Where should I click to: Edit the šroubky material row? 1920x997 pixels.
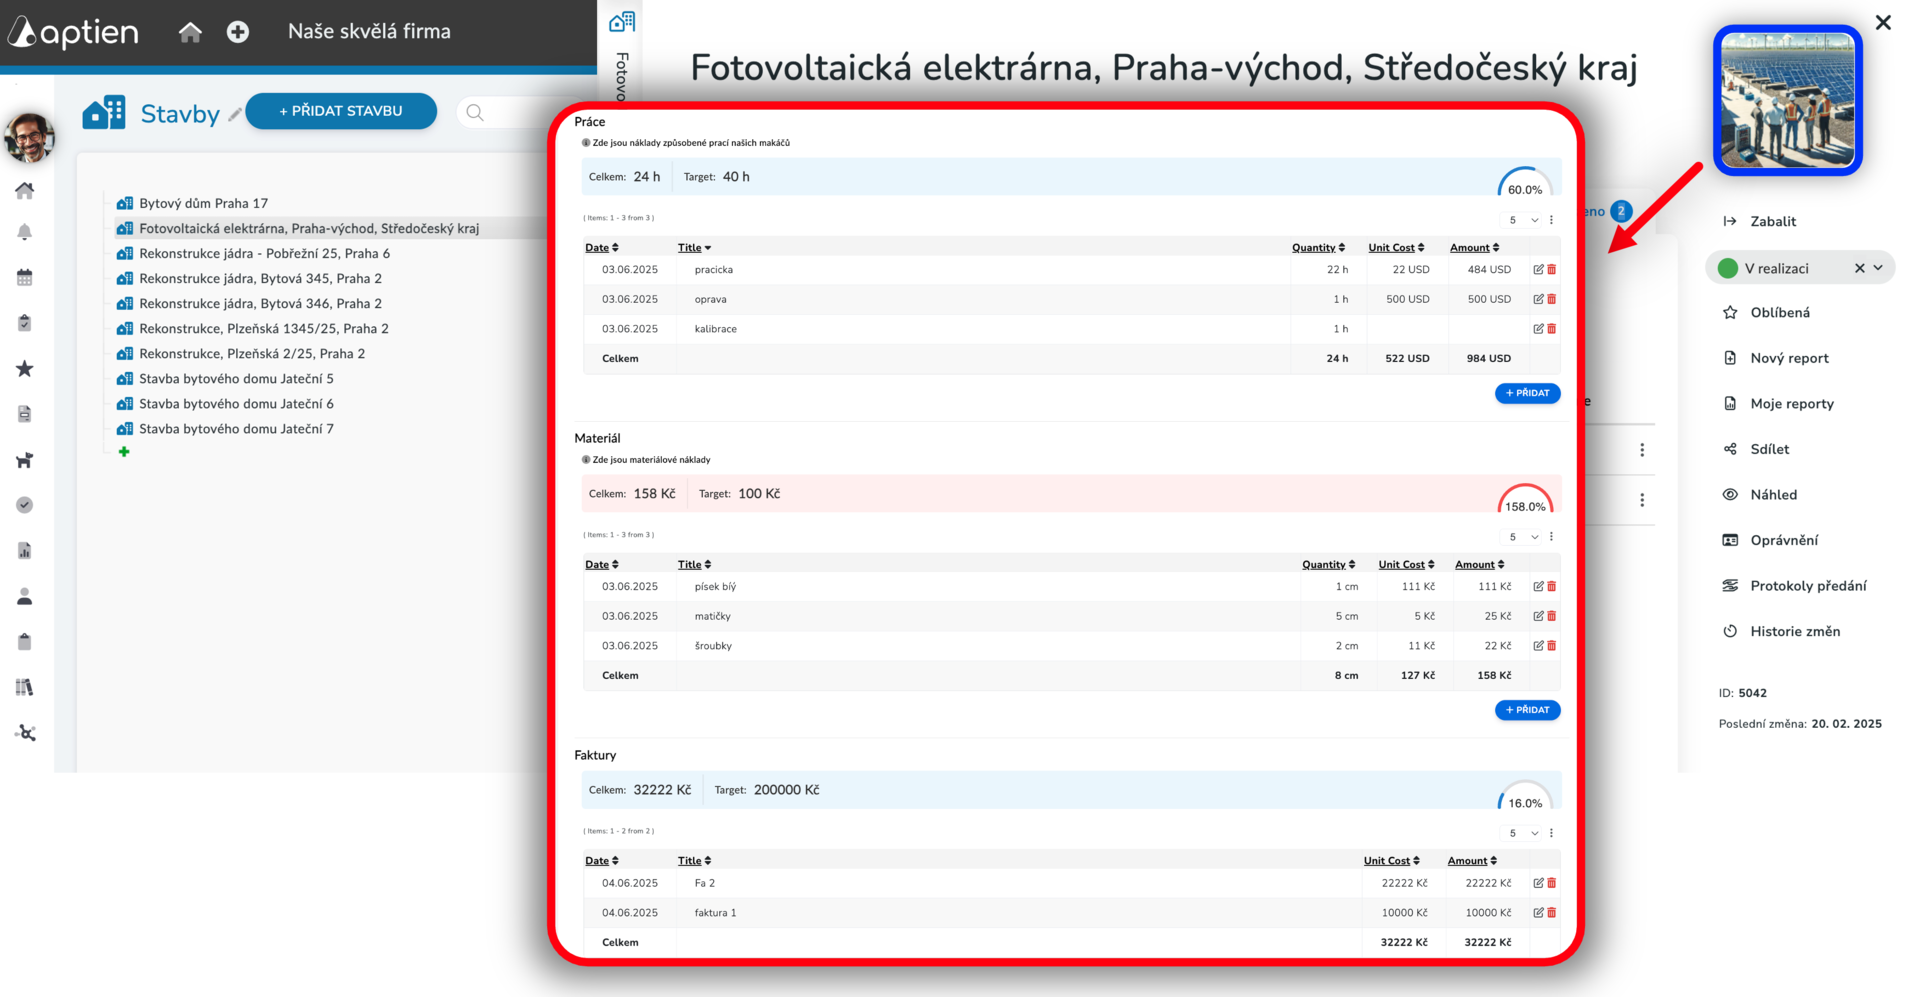1538,645
